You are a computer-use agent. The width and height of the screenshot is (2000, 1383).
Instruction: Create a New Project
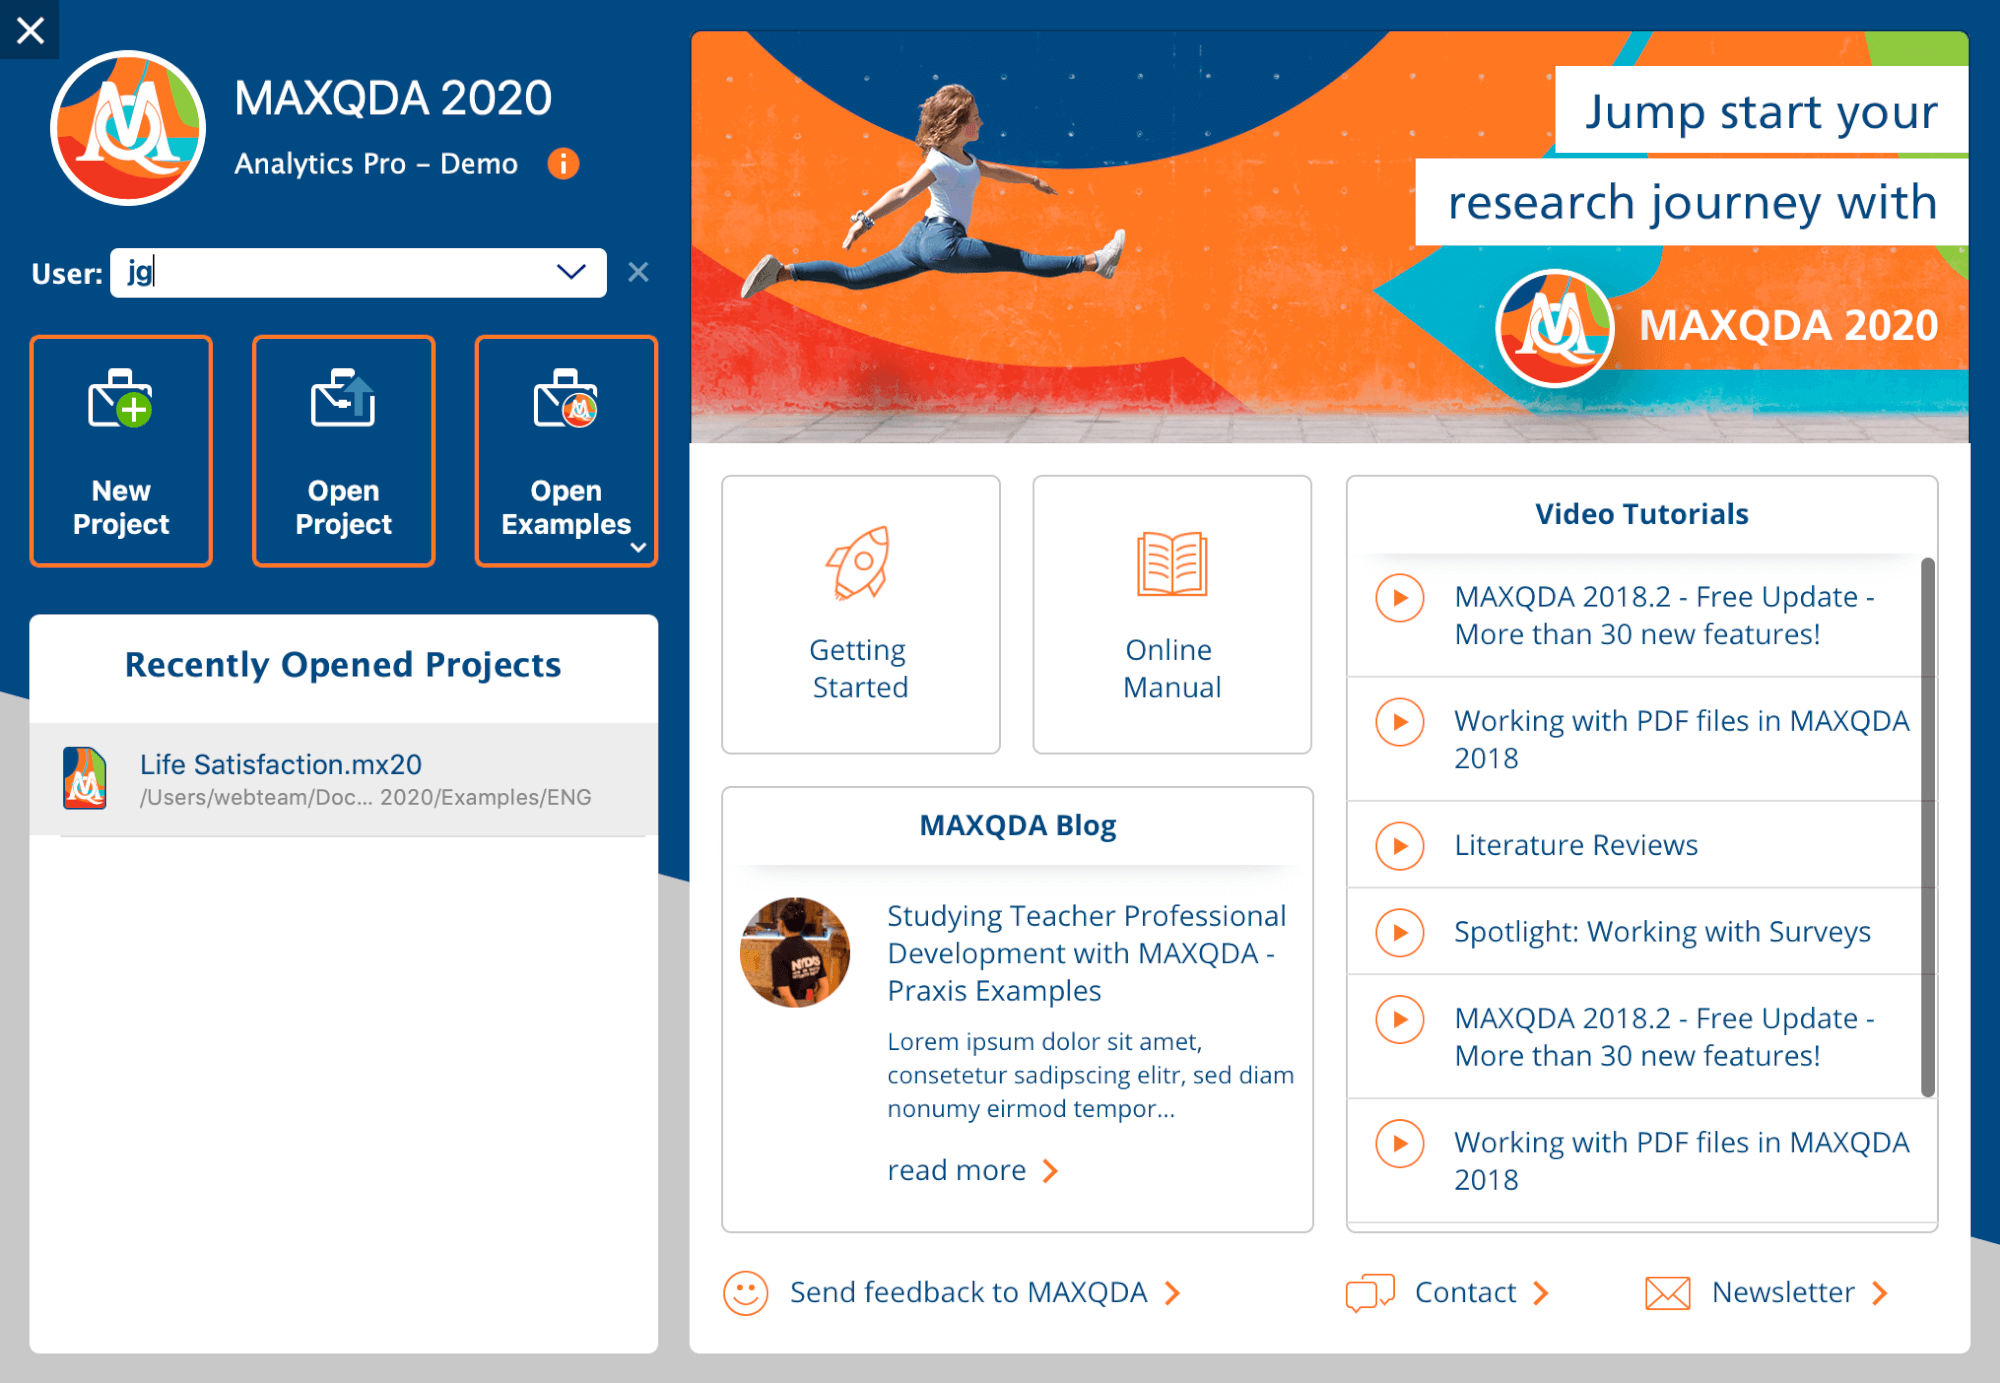[121, 451]
